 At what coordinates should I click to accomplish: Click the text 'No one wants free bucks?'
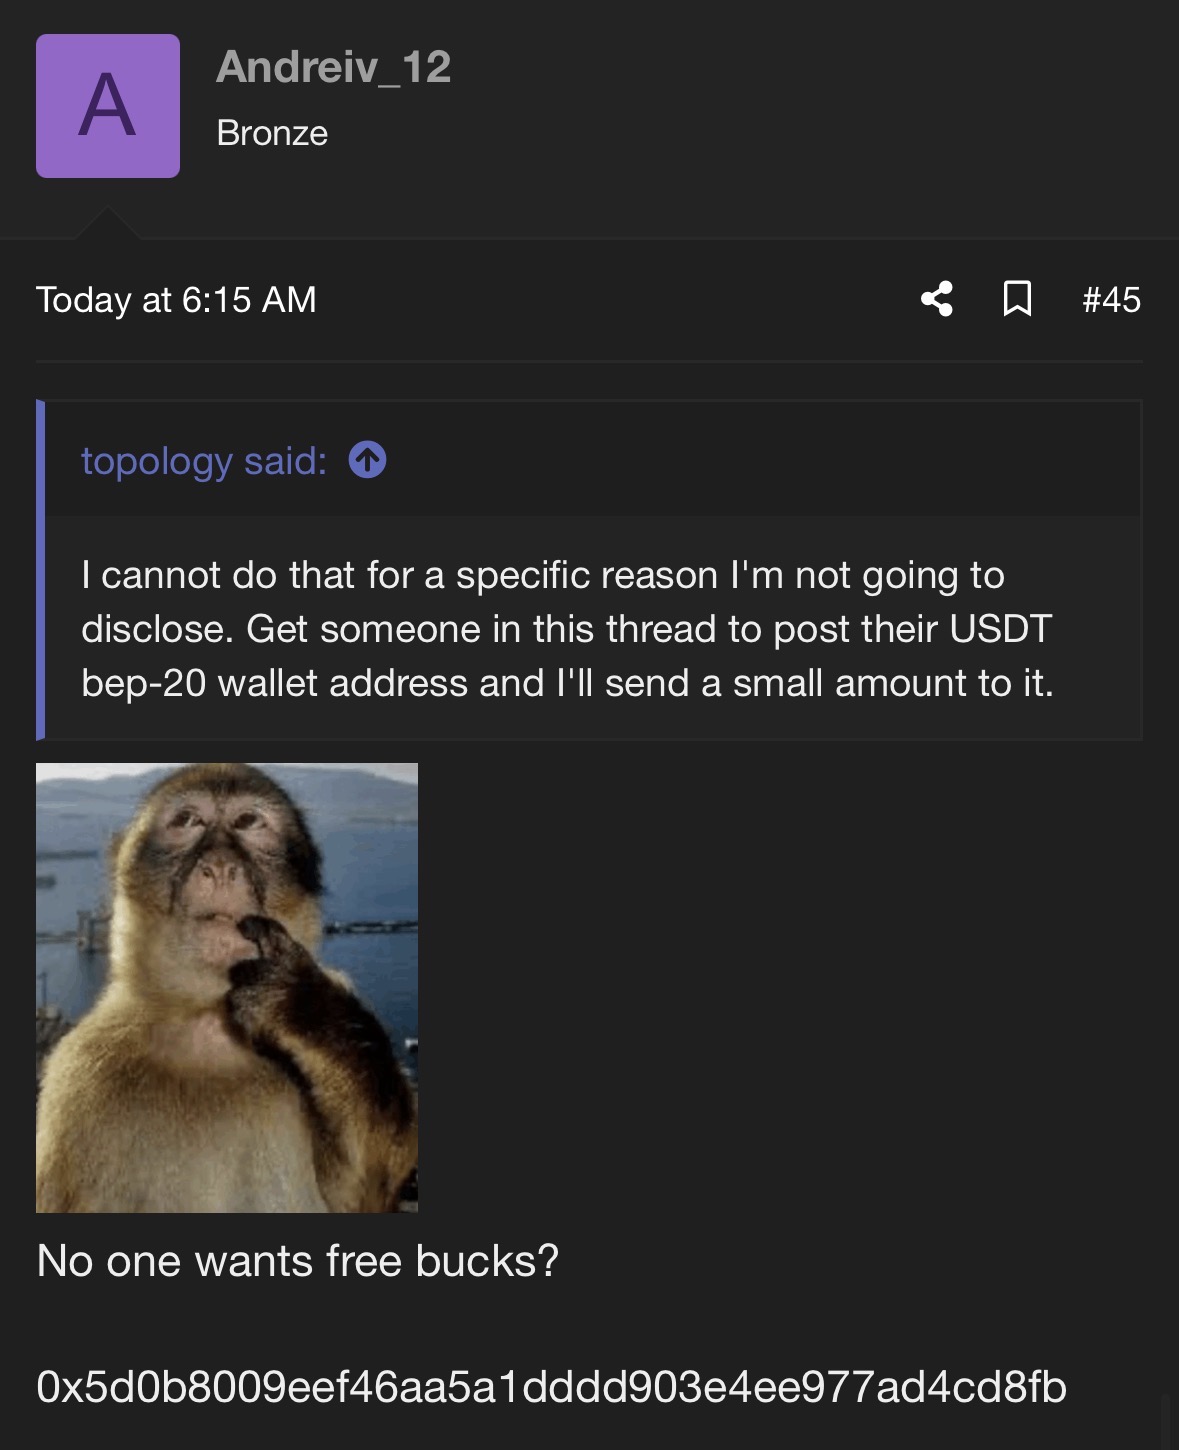[x=297, y=1261]
